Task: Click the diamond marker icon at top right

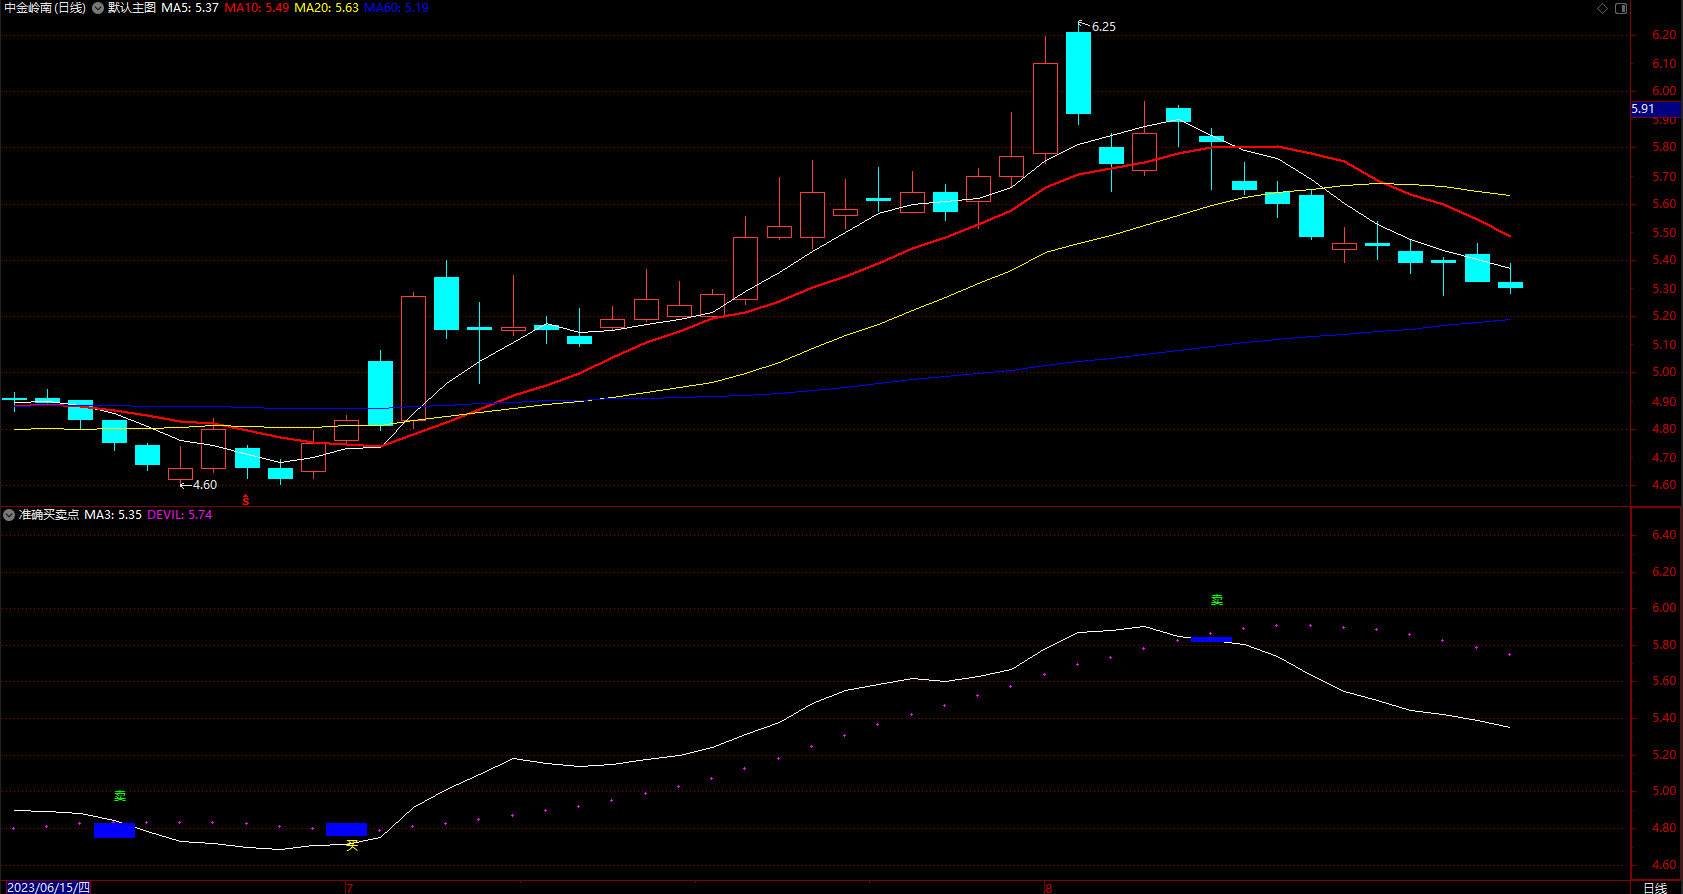Action: (x=1602, y=8)
